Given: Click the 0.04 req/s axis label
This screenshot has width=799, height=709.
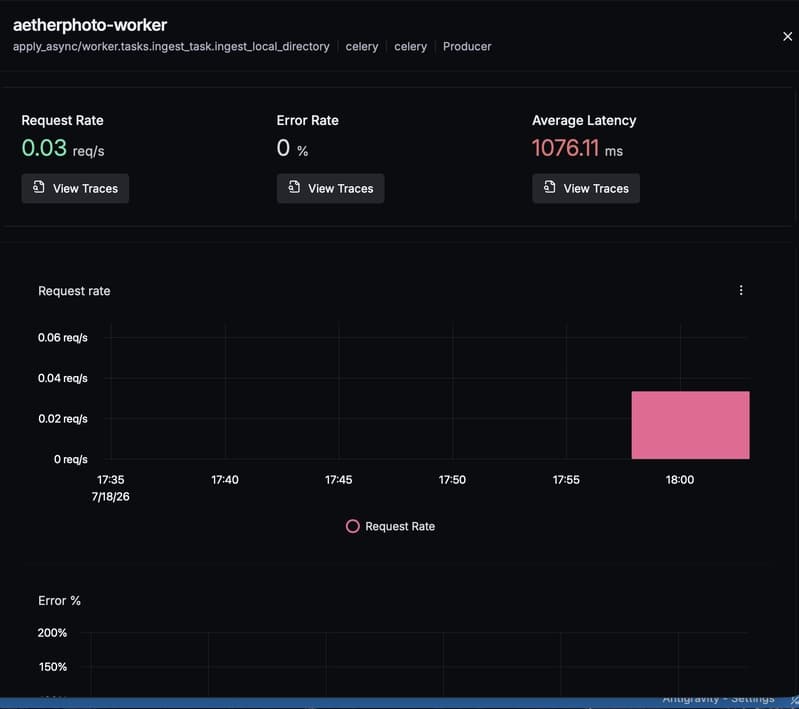Looking at the screenshot, I should (x=63, y=378).
